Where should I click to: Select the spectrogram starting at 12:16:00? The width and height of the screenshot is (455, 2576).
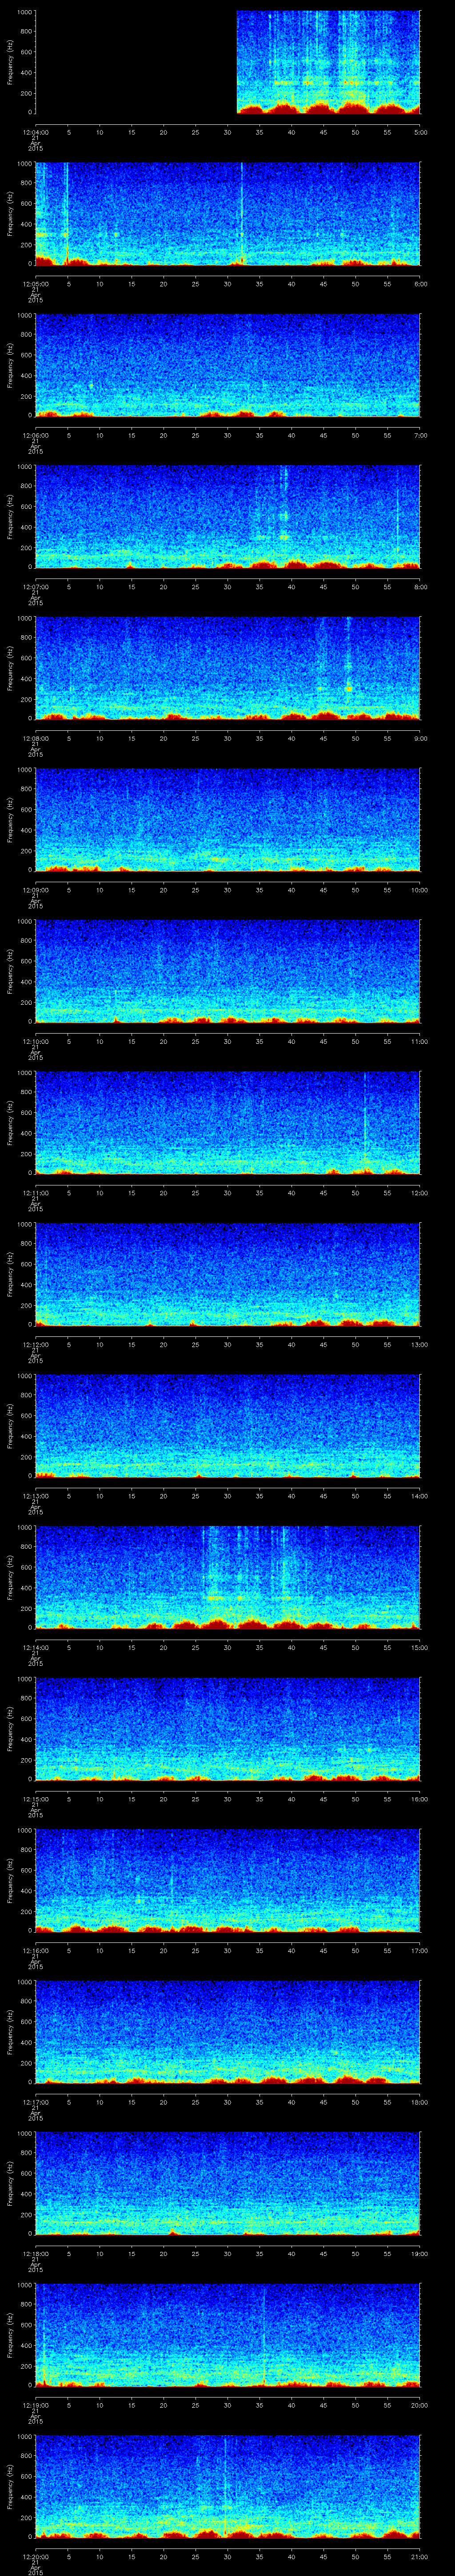click(x=228, y=1880)
